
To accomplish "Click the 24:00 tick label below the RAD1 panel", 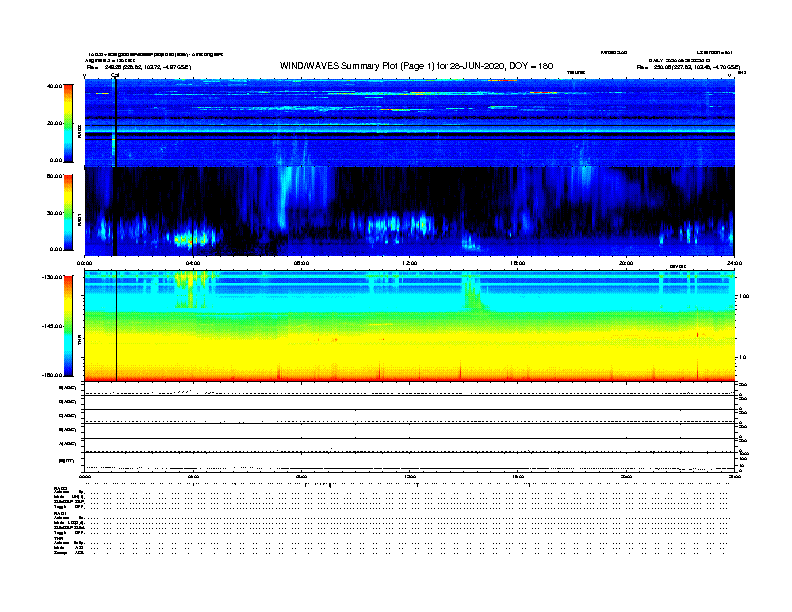I will [x=734, y=263].
